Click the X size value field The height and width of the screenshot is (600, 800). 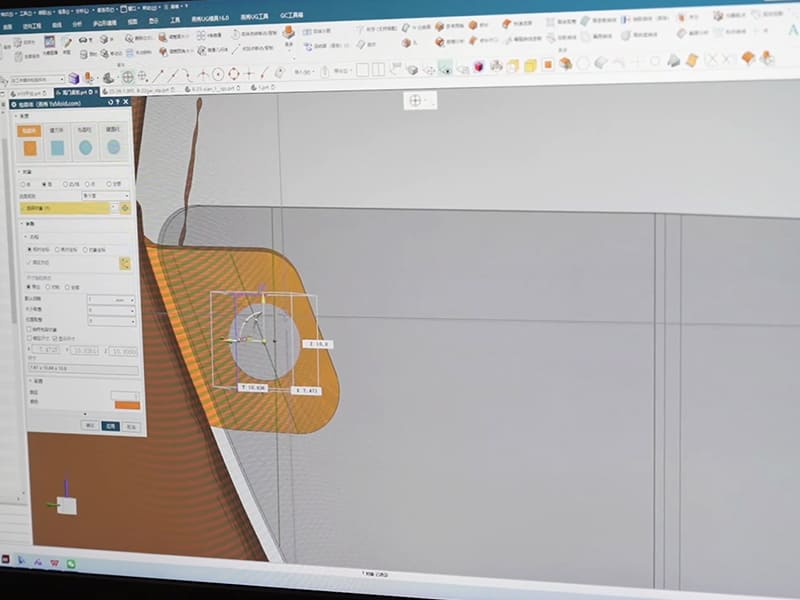(46, 350)
